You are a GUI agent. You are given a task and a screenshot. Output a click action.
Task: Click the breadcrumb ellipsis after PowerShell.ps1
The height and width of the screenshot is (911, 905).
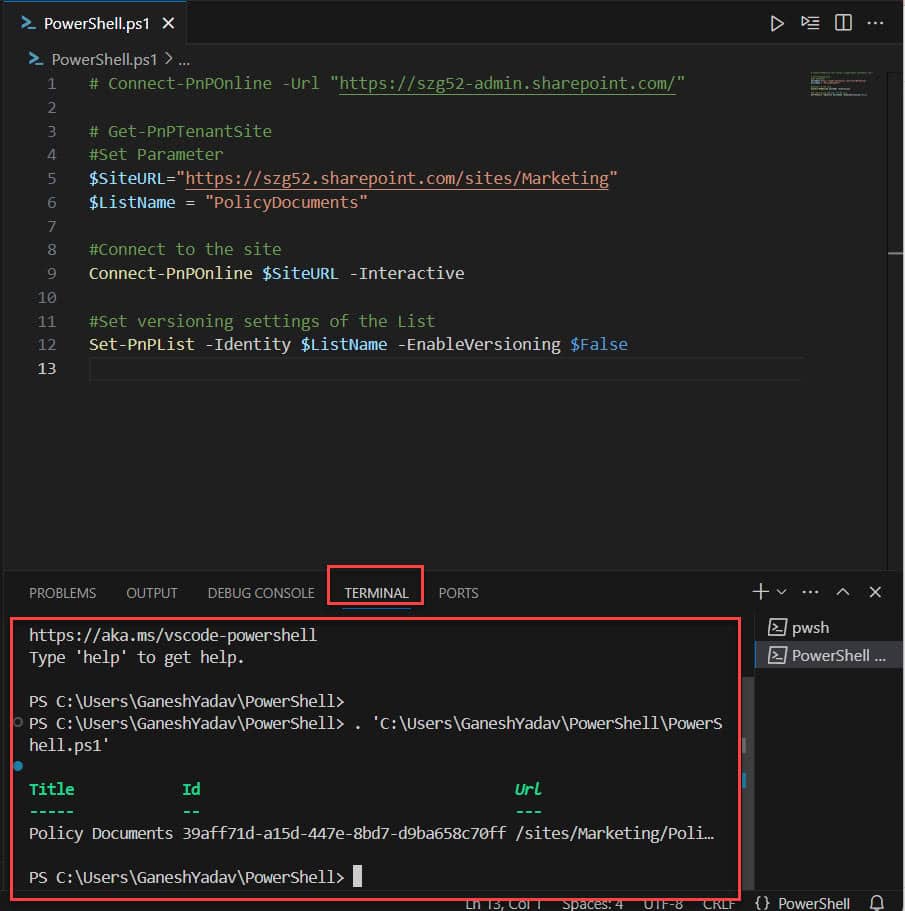click(x=184, y=60)
